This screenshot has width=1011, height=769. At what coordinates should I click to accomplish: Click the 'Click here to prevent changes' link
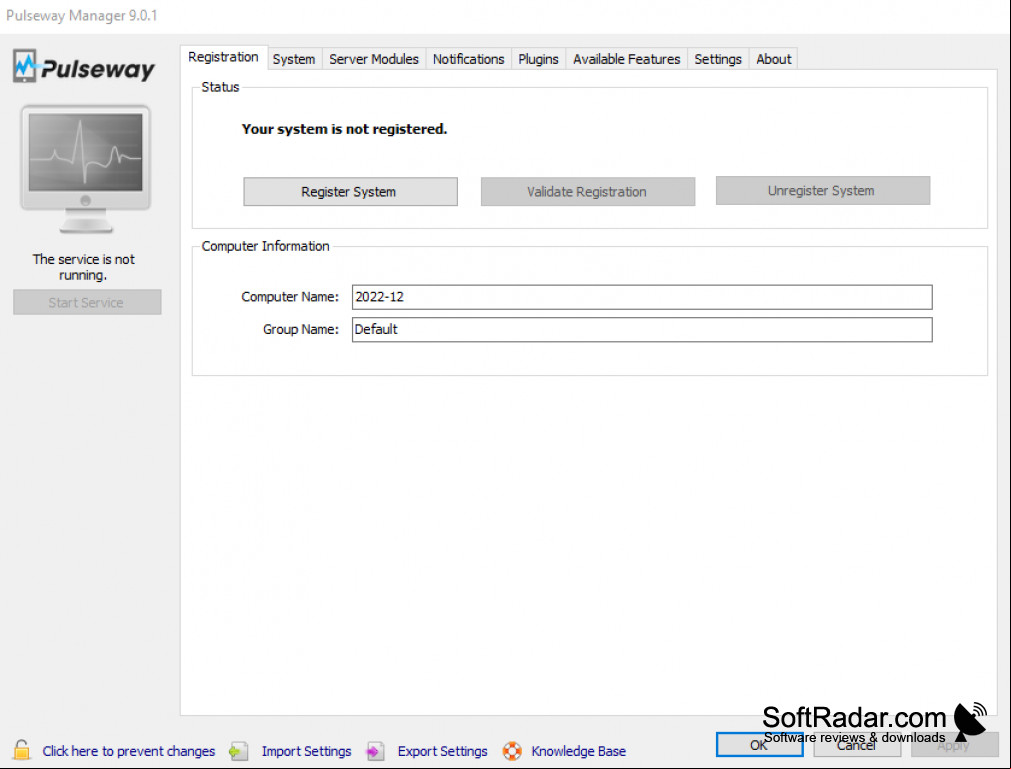click(x=129, y=751)
